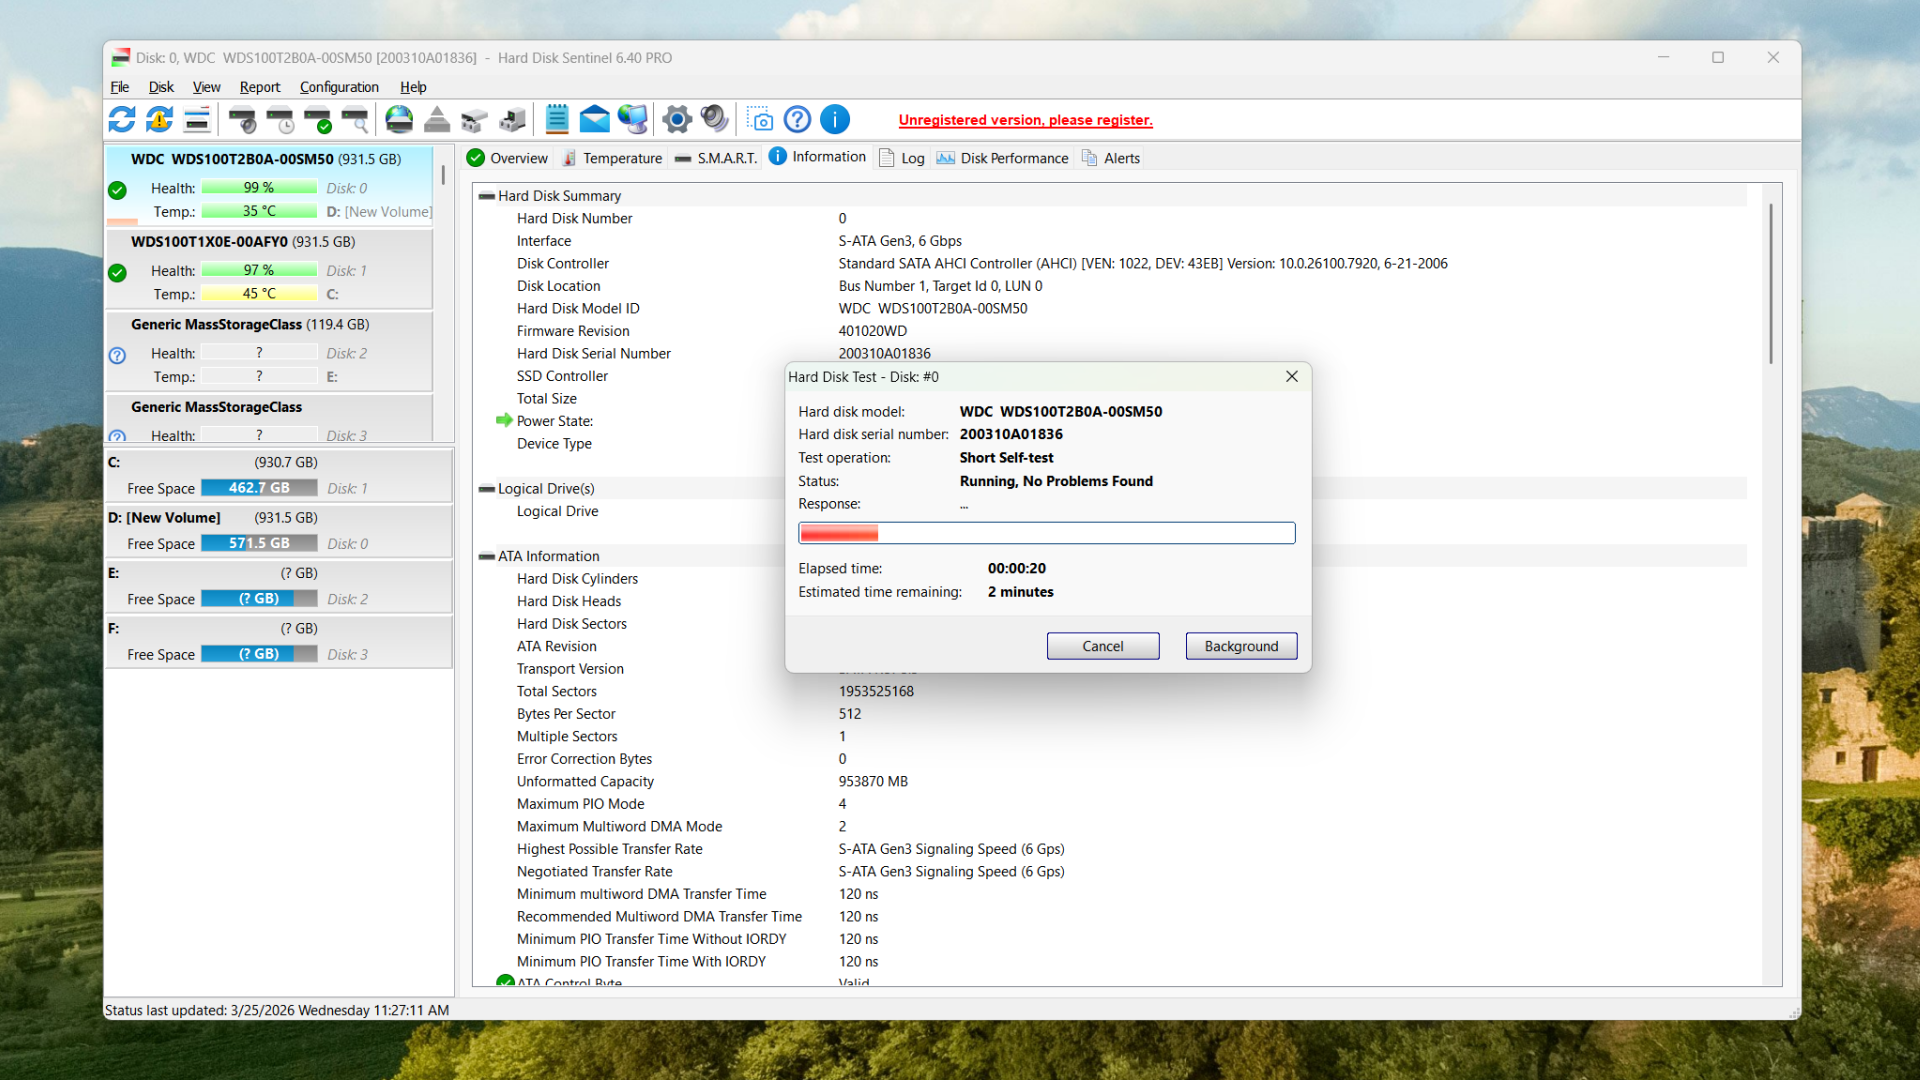Click the 99 % health bar
The height and width of the screenshot is (1080, 1920).
pos(259,188)
